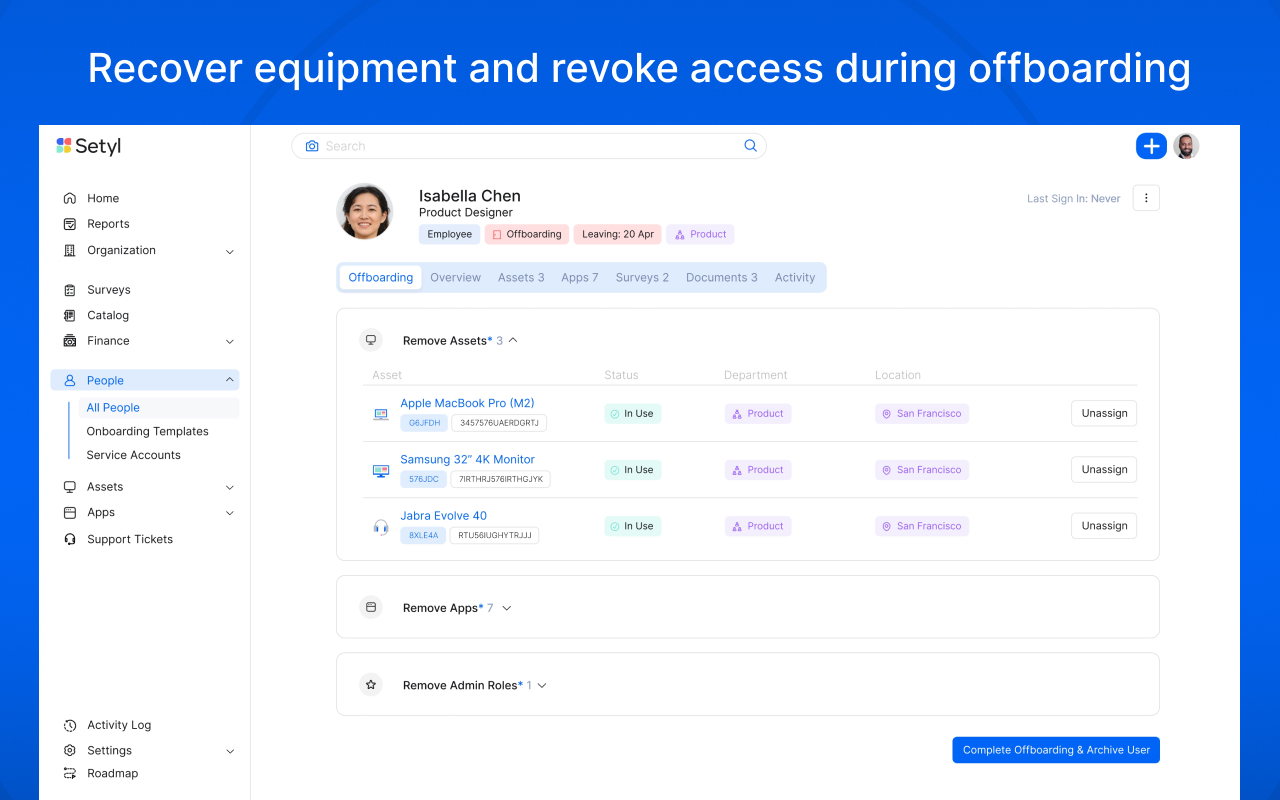Screen dimensions: 1280x800
Task: Click the Product department tag under name
Action: coord(700,234)
